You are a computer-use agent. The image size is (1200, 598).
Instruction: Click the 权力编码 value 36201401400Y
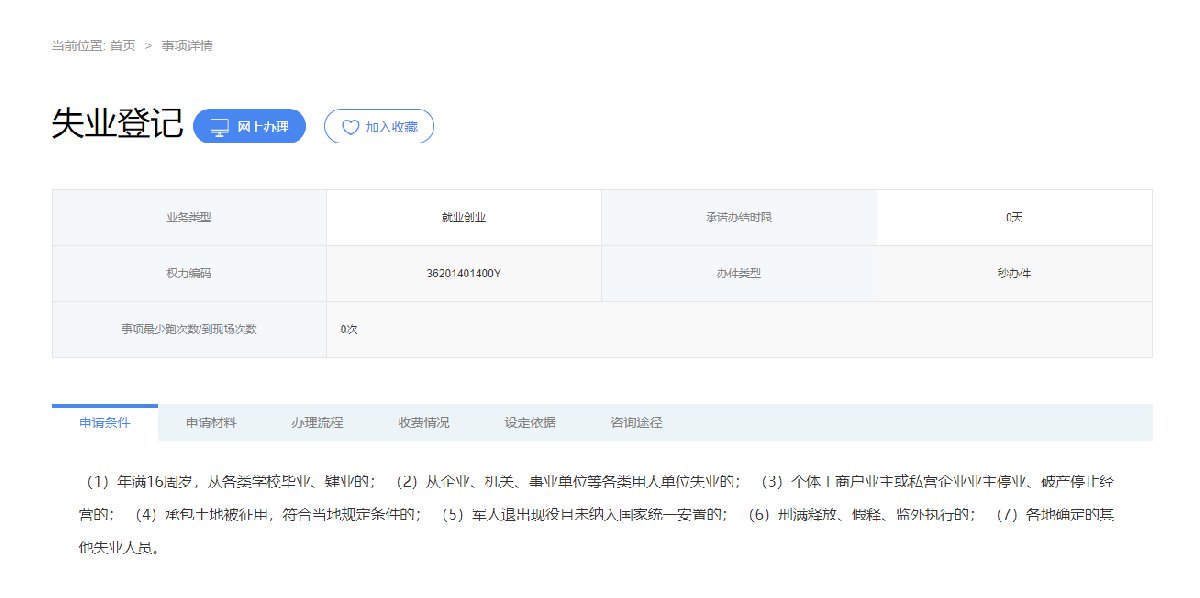[463, 273]
